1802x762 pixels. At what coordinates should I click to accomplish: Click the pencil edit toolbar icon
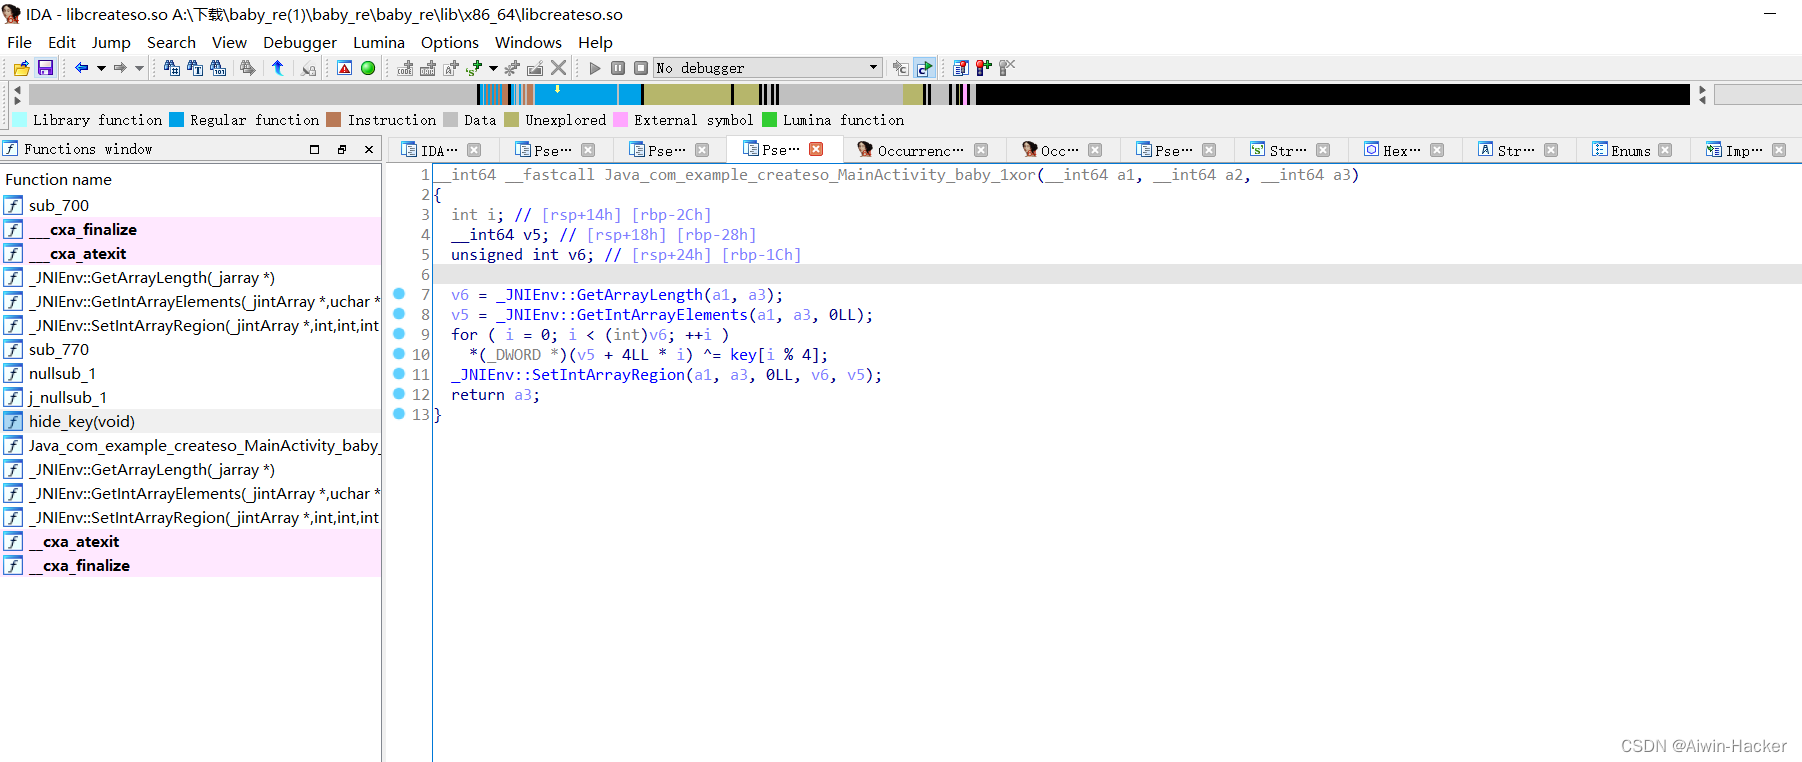click(x=535, y=68)
